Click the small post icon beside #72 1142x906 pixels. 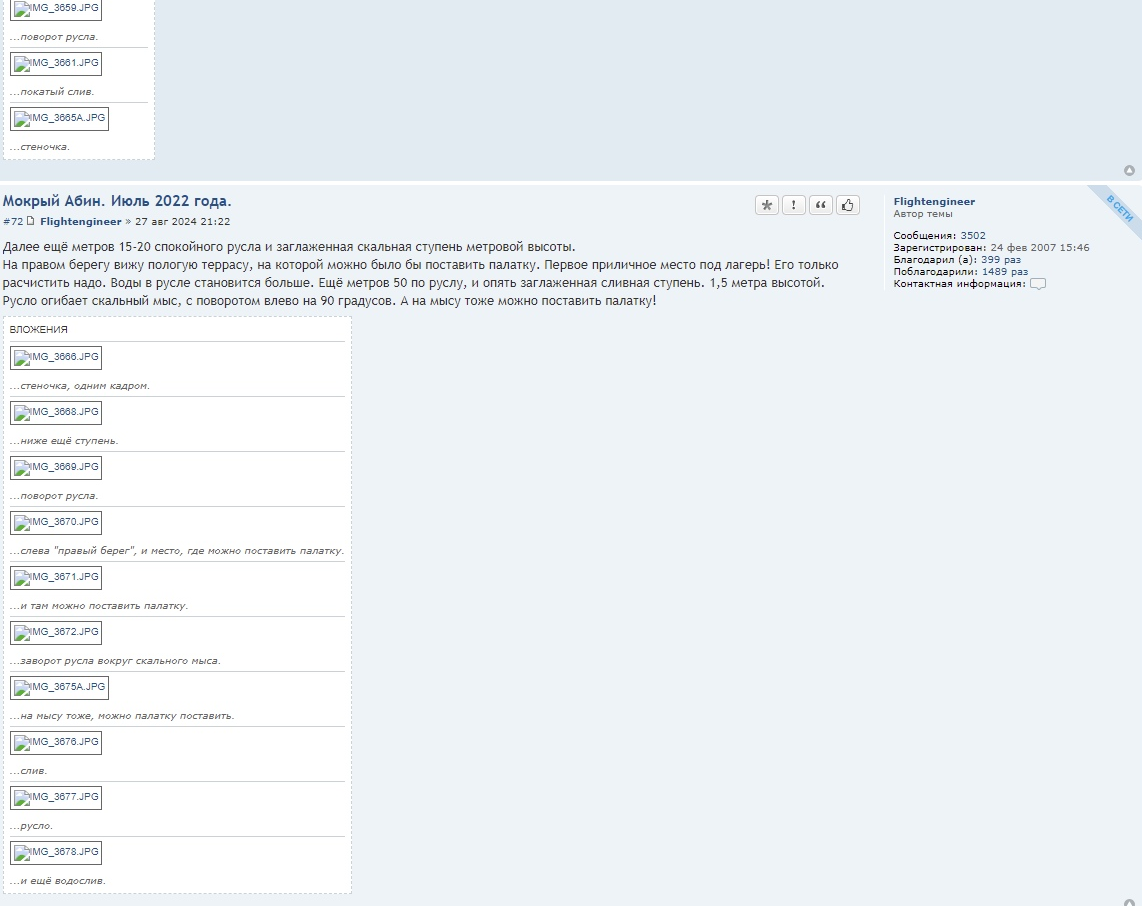31,221
